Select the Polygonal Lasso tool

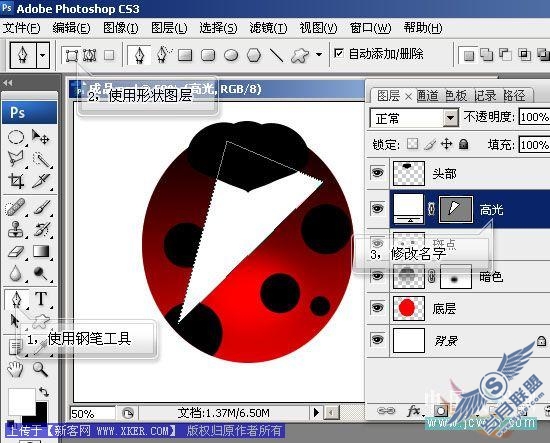point(16,159)
